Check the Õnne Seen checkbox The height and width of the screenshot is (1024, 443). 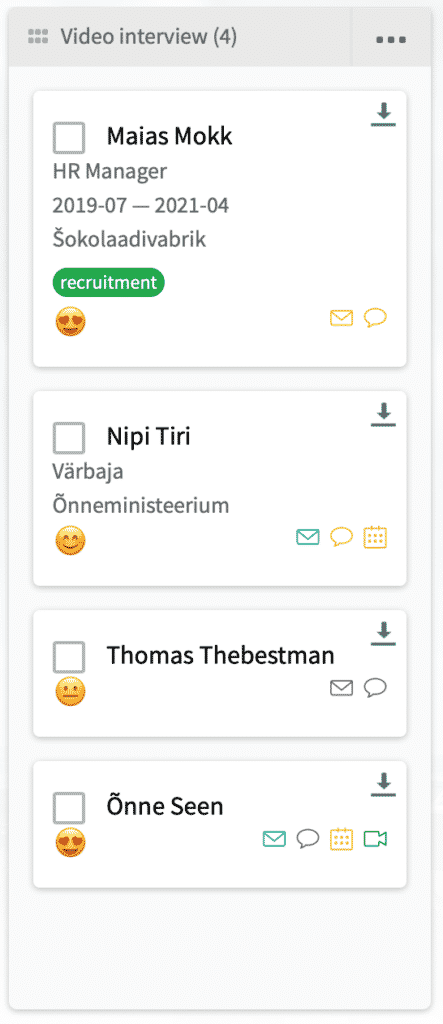tap(69, 807)
